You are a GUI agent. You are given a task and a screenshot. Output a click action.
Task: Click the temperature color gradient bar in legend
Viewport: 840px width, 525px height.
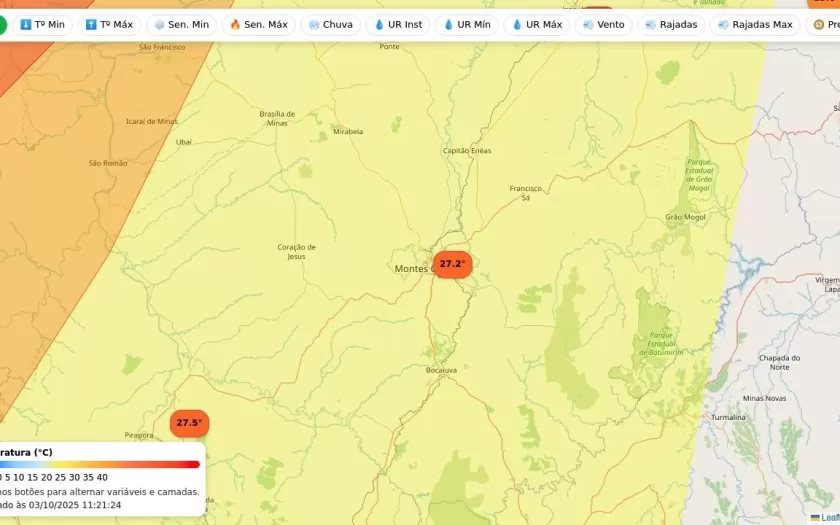click(x=100, y=464)
